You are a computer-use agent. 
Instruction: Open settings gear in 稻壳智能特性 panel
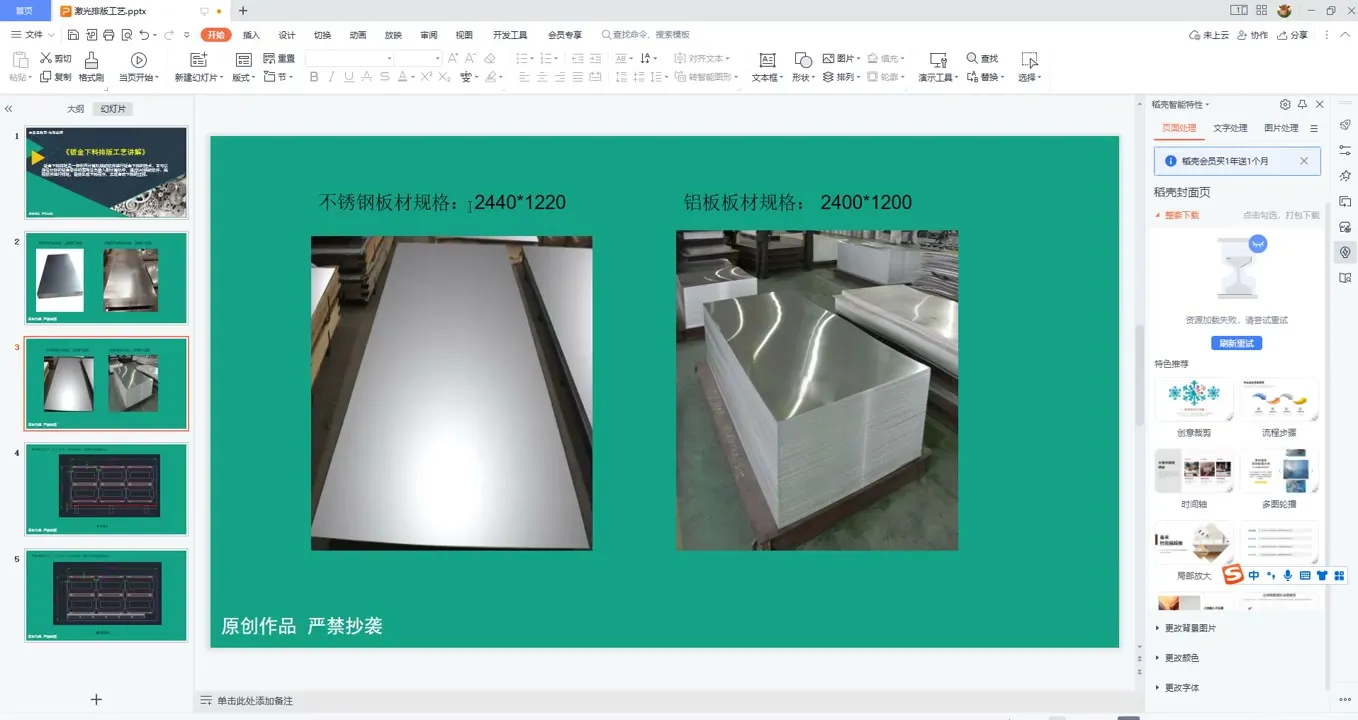1285,104
